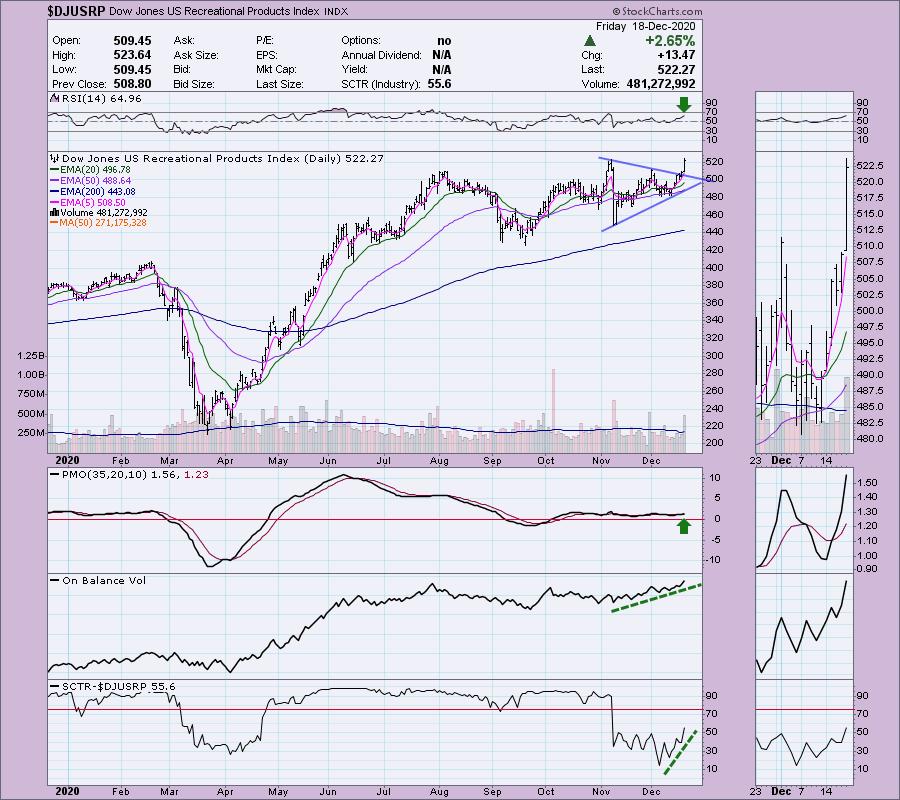
Task: Select the SCTR (Industry) value 55.6 in header
Action: pos(439,84)
